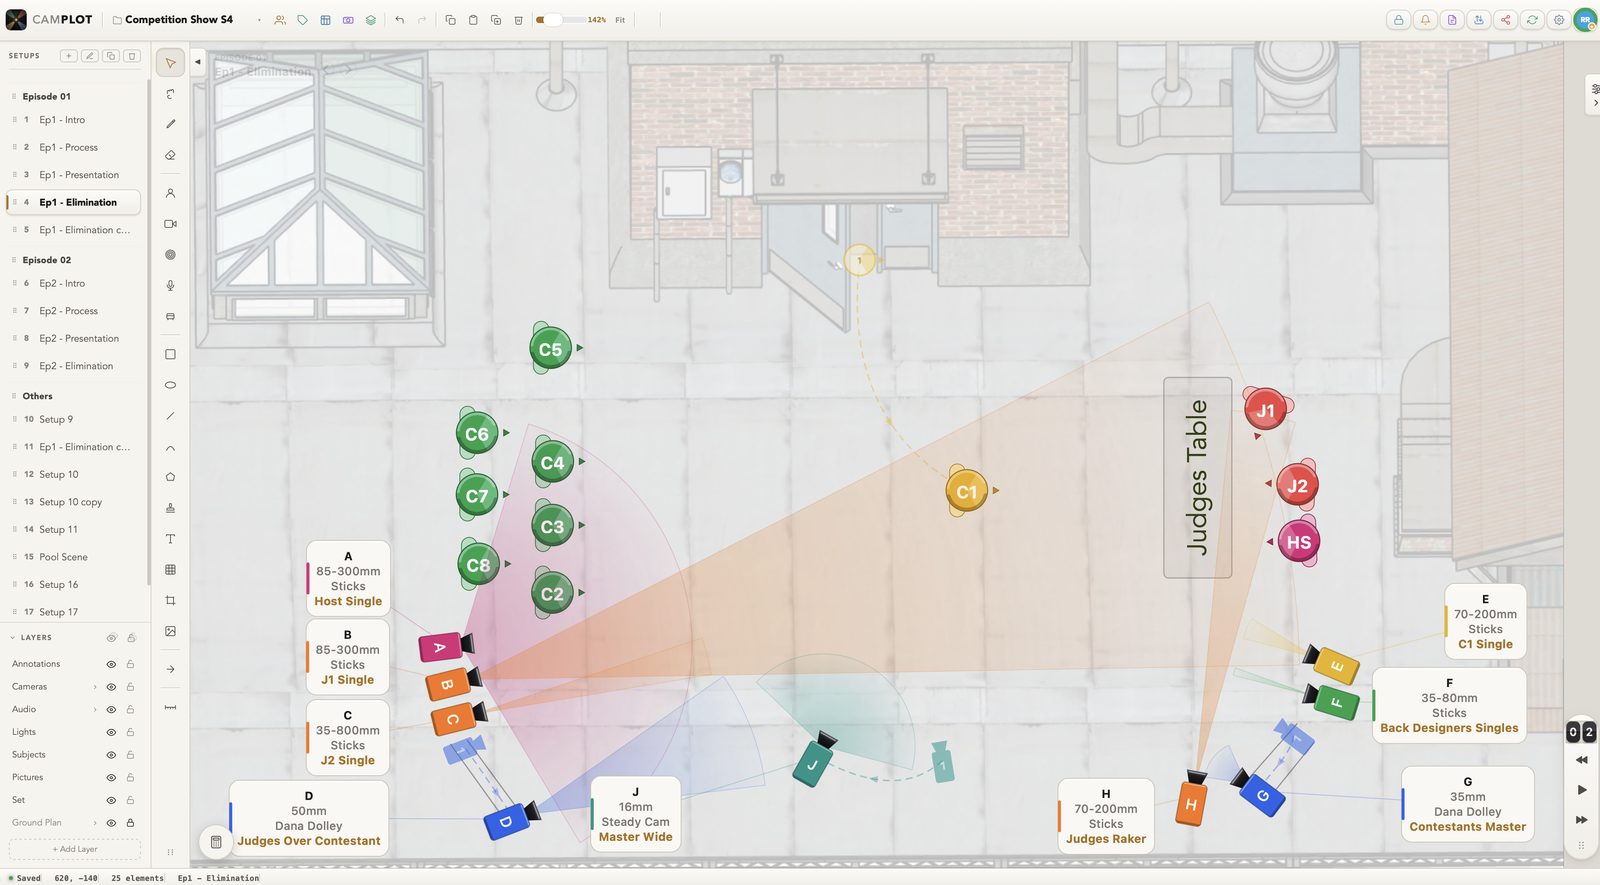Toggle visibility of the Subjects layer

pos(111,755)
